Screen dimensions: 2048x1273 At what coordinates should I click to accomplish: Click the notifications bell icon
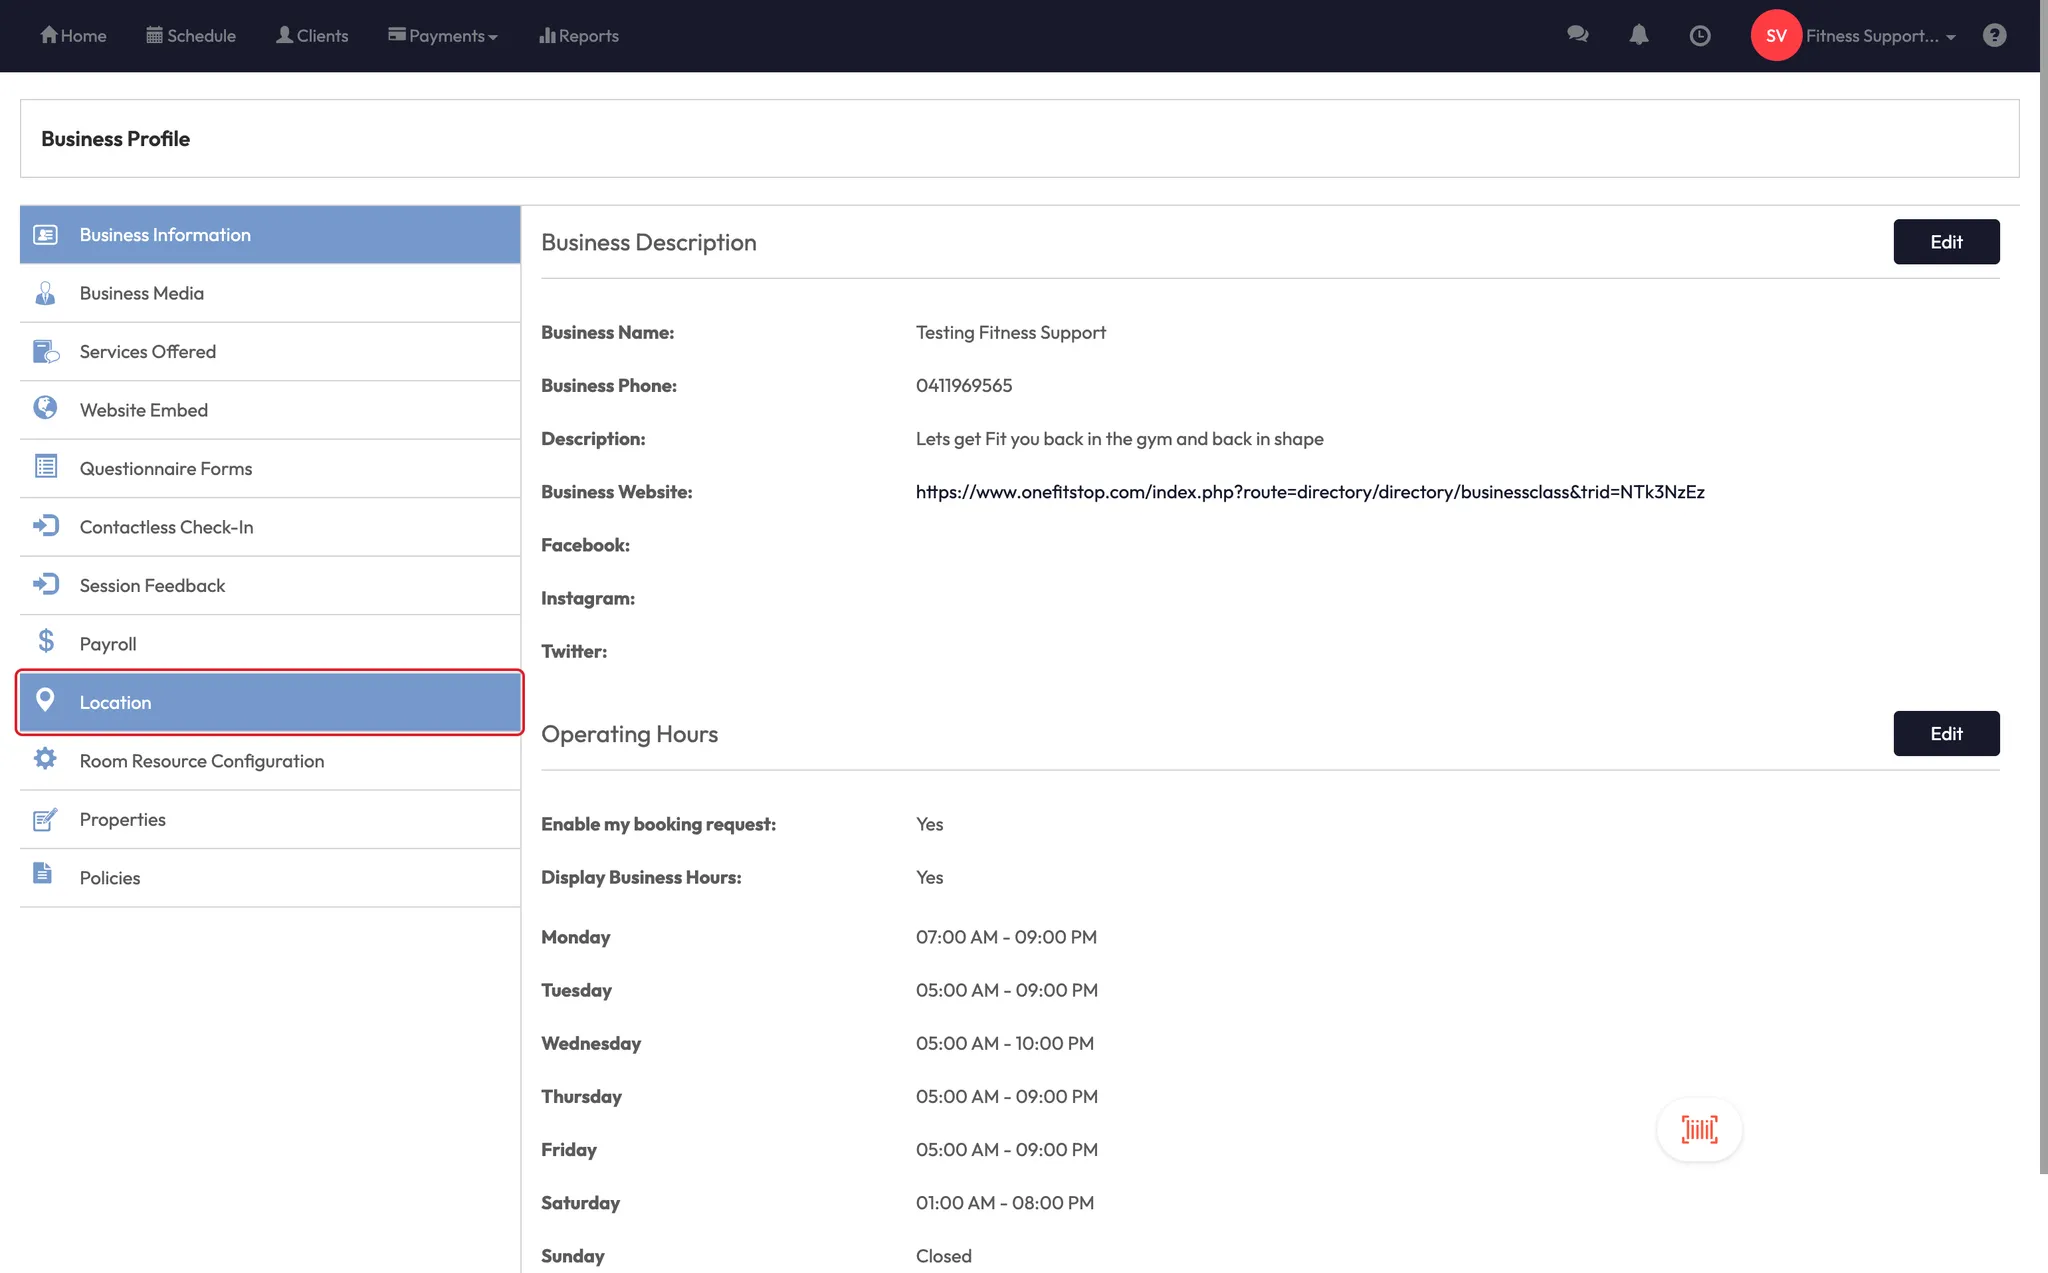(x=1638, y=35)
